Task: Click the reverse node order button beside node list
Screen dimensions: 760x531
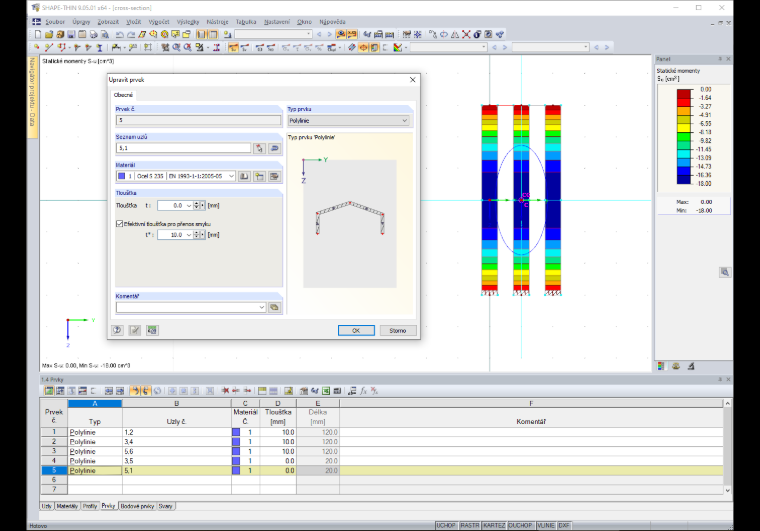Action: coord(274,148)
